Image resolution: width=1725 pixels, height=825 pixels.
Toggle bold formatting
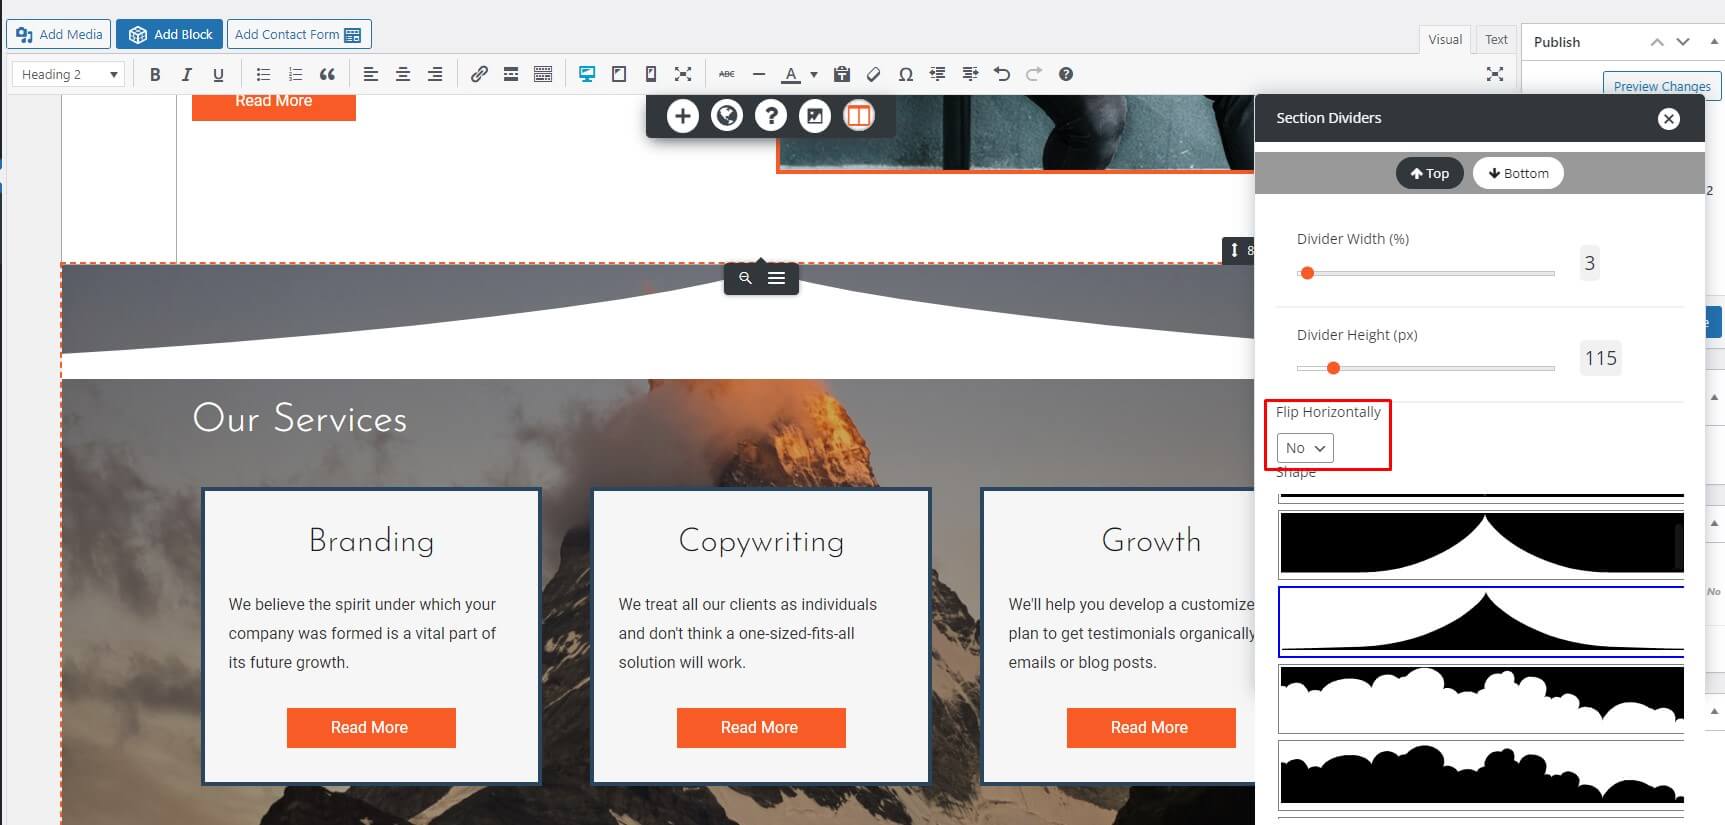[x=155, y=74]
